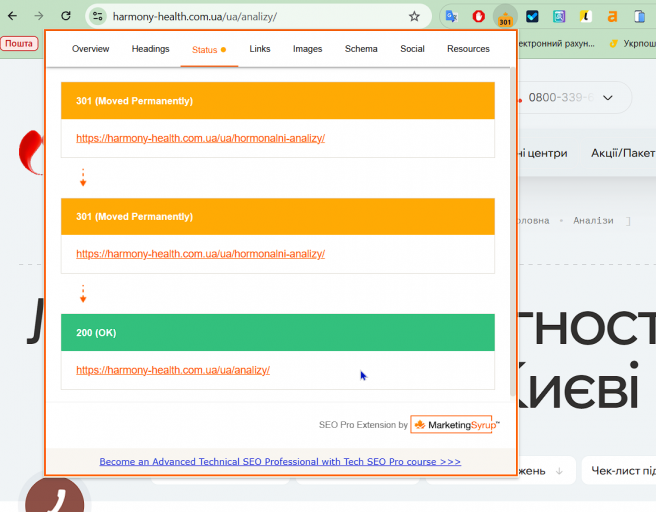Switch to the Images tab
This screenshot has width=656, height=512.
tap(308, 49)
